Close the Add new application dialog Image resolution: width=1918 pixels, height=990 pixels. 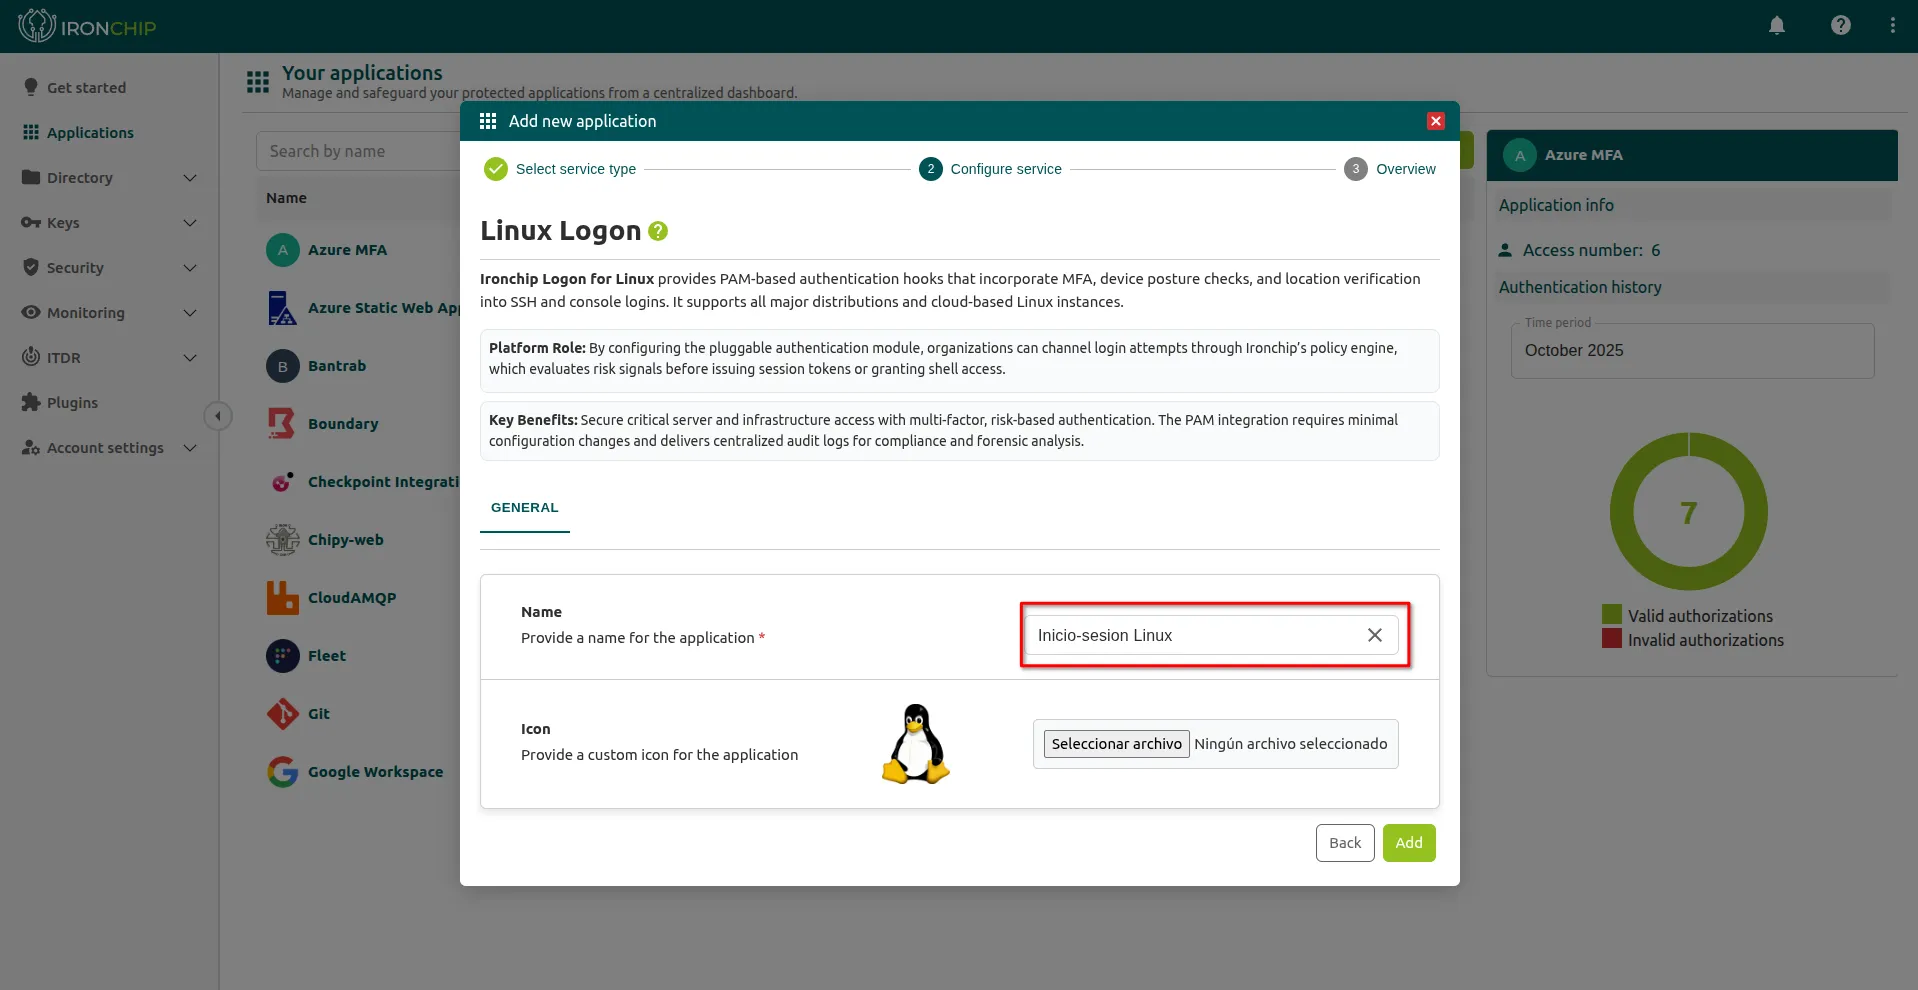click(x=1436, y=121)
